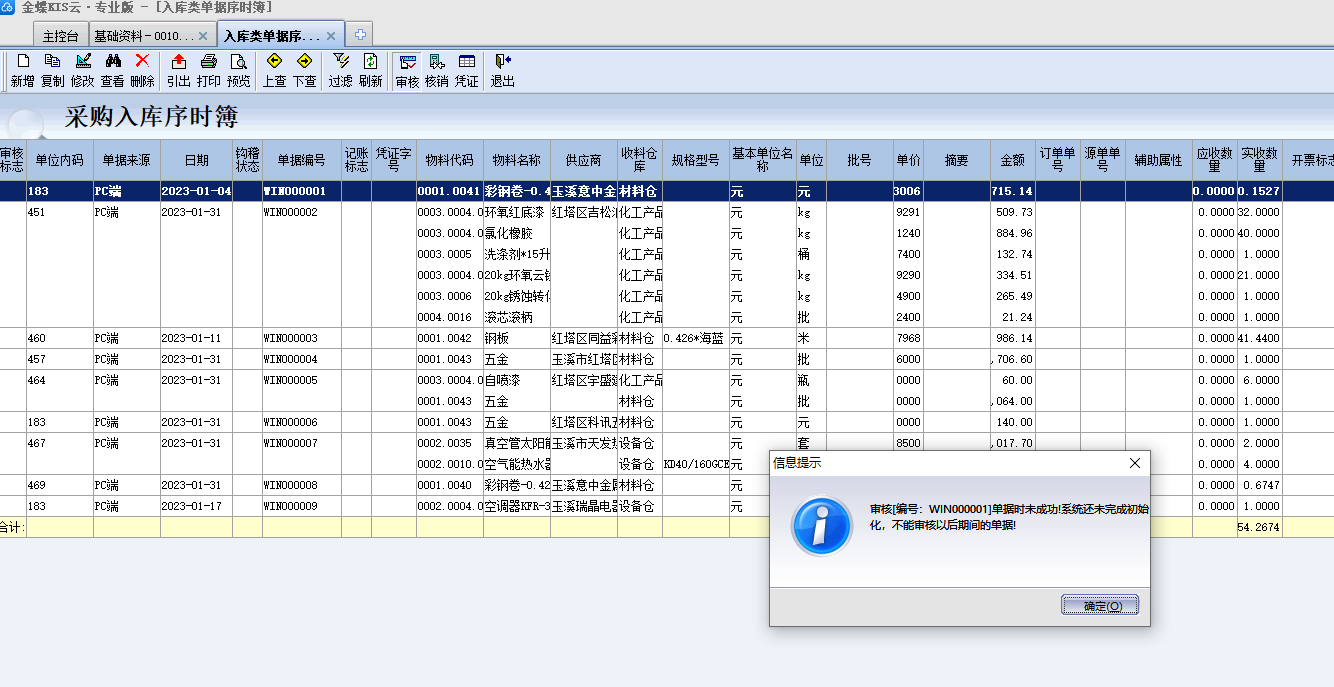Viewport: 1334px width, 687px height.
Task: Click the 物料名称 column header
Action: point(517,160)
